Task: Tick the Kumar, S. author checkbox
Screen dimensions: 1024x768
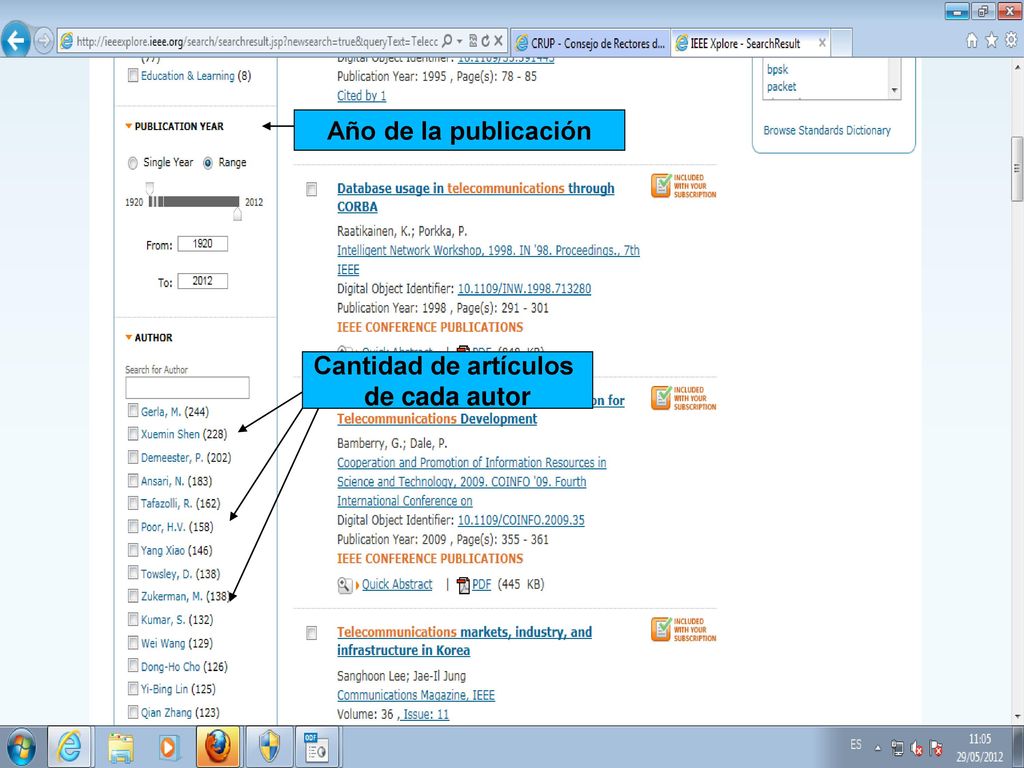Action: (133, 619)
